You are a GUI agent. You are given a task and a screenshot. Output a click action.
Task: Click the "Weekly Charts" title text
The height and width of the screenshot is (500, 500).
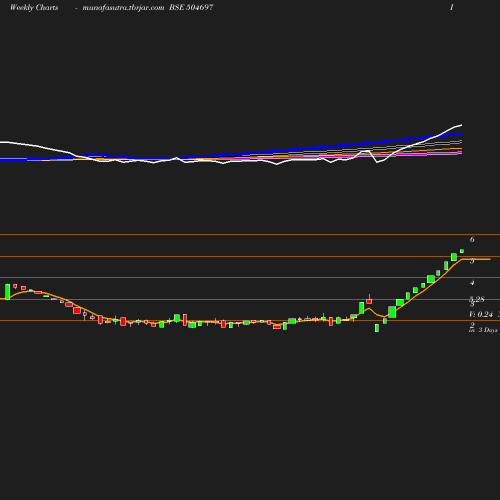pyautogui.click(x=34, y=7)
